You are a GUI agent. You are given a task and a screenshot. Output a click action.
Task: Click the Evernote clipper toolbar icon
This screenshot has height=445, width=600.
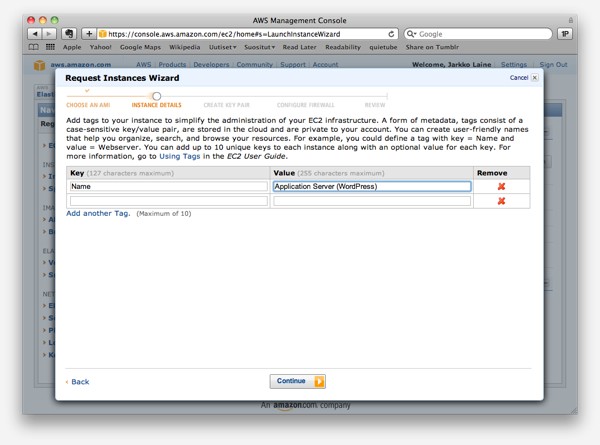[69, 34]
